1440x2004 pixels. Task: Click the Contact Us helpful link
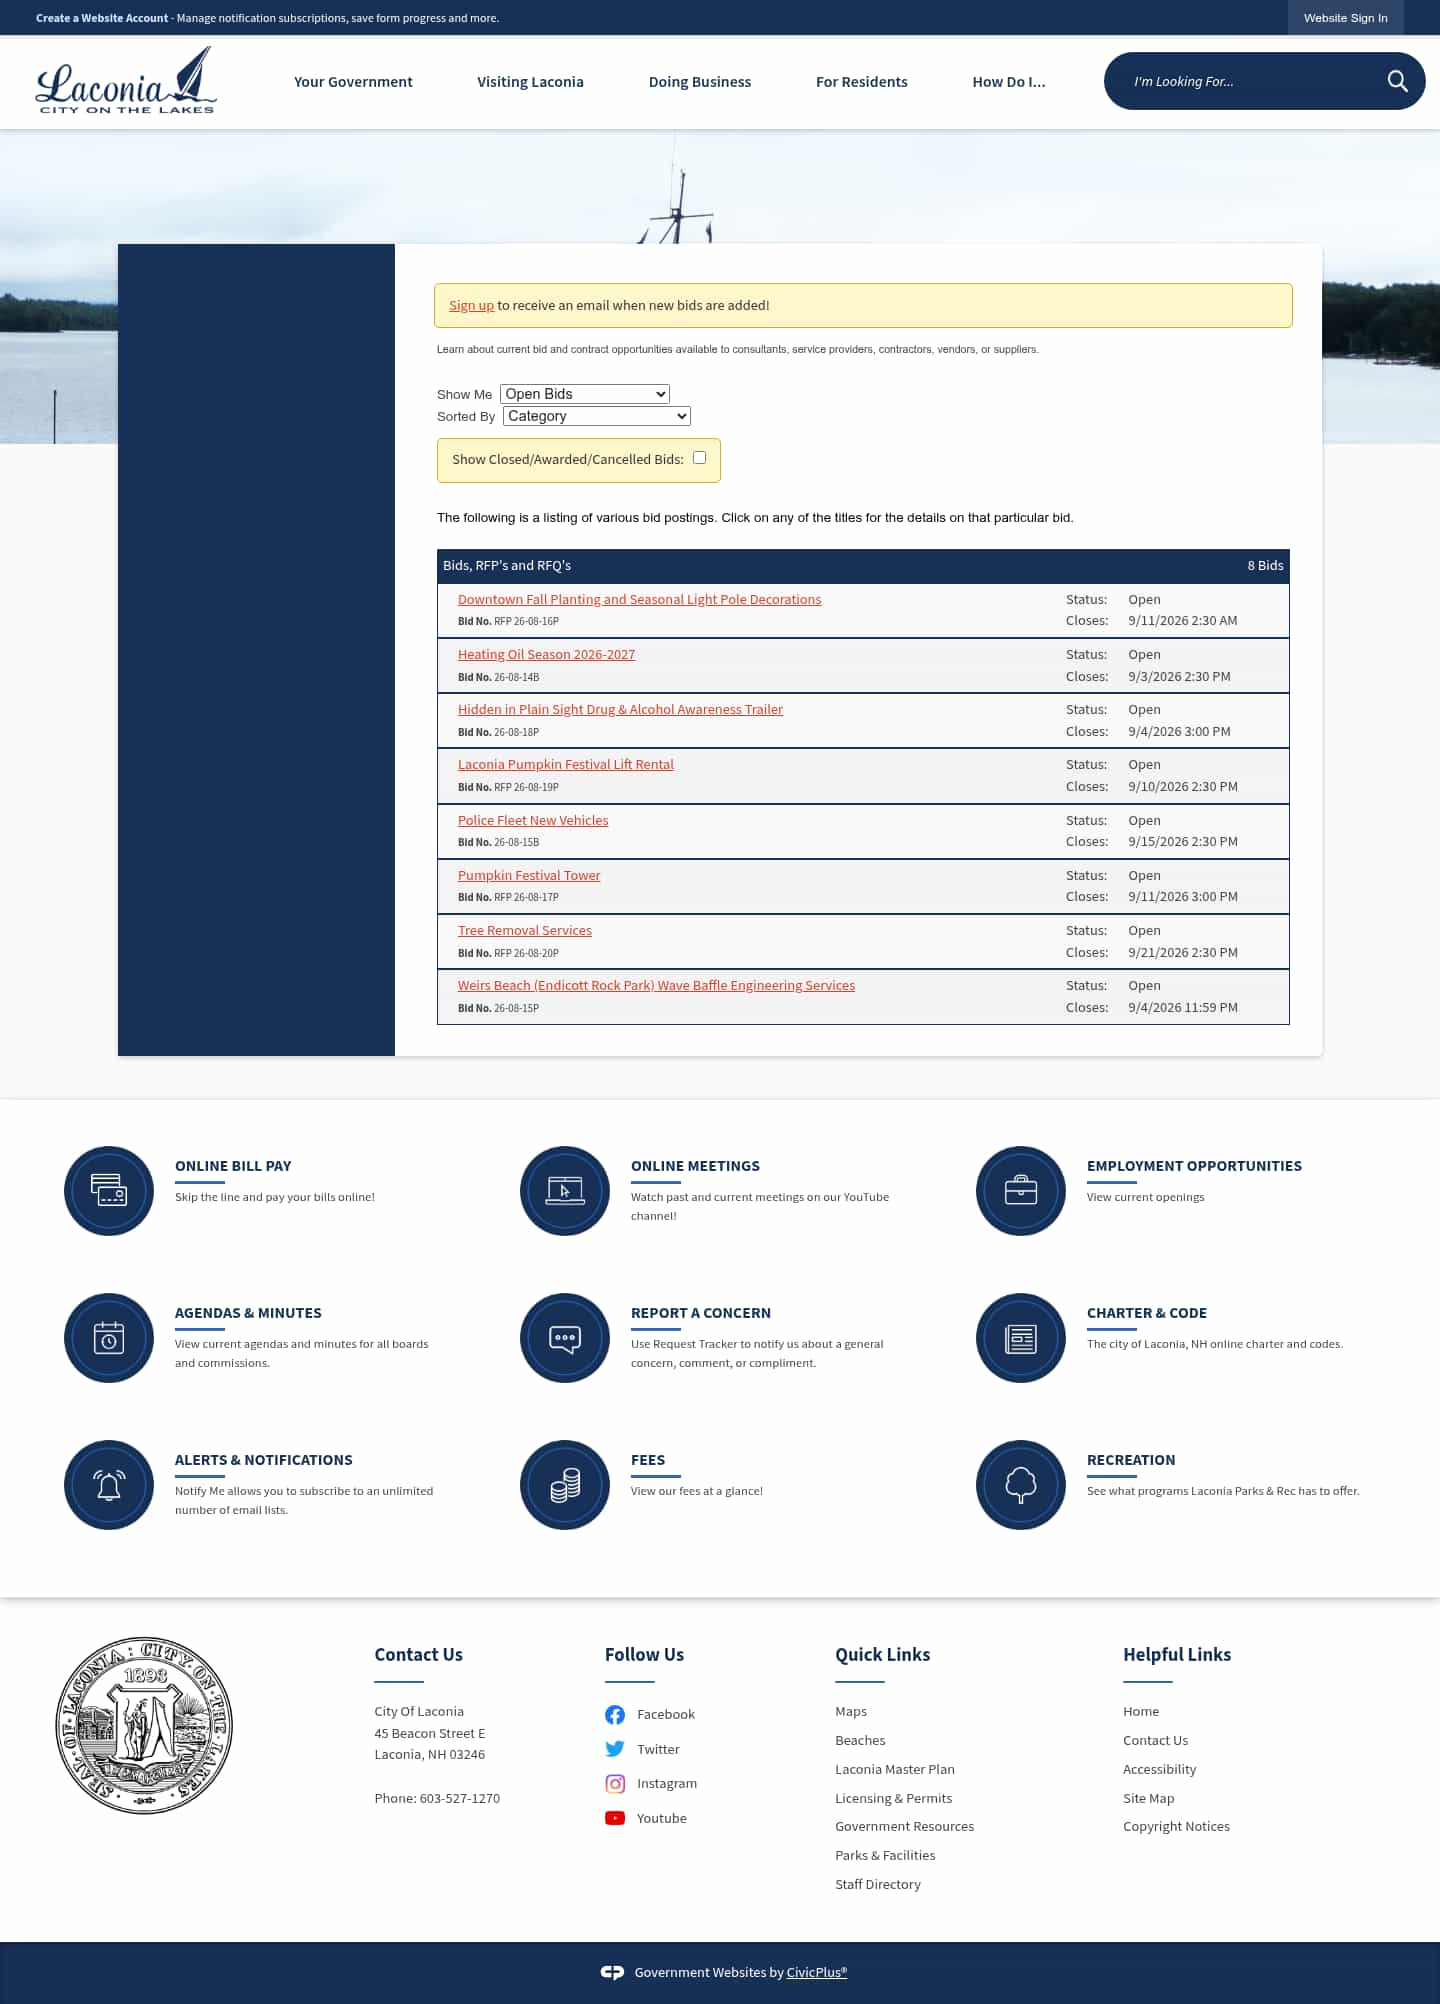pos(1155,1741)
